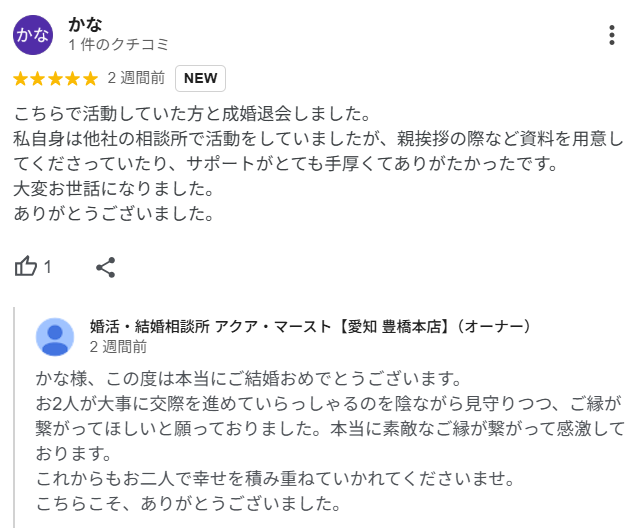This screenshot has height=528, width=628.
Task: Click the blue owner profile avatar
Action: click(55, 337)
